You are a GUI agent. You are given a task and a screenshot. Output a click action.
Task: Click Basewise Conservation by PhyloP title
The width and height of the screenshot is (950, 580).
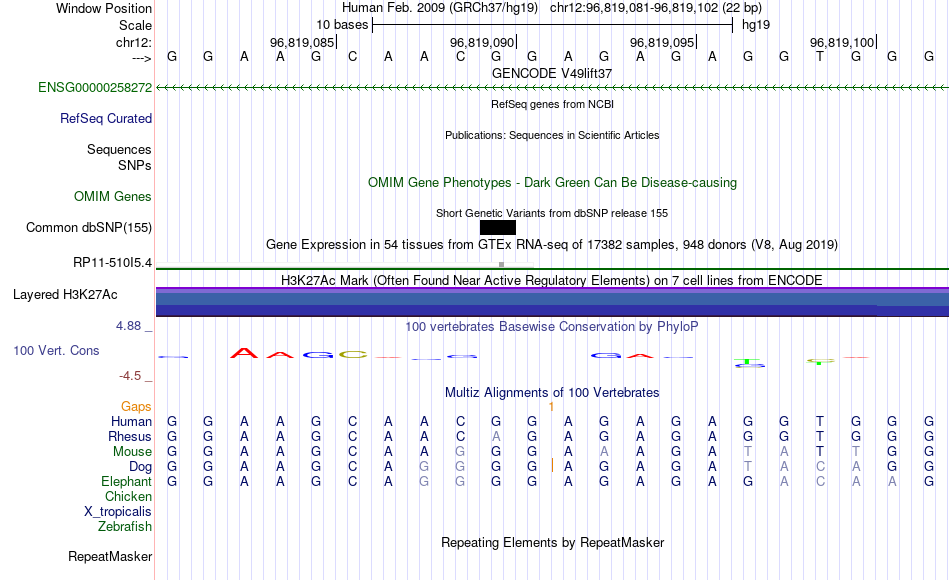(552, 327)
